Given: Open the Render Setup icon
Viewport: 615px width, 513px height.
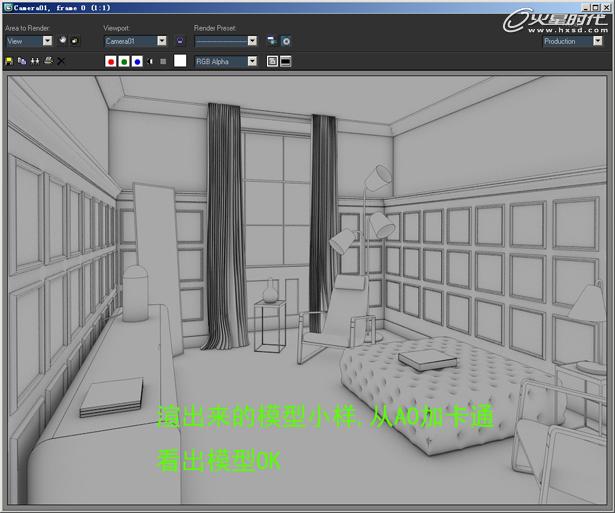Looking at the screenshot, I should pos(271,41).
